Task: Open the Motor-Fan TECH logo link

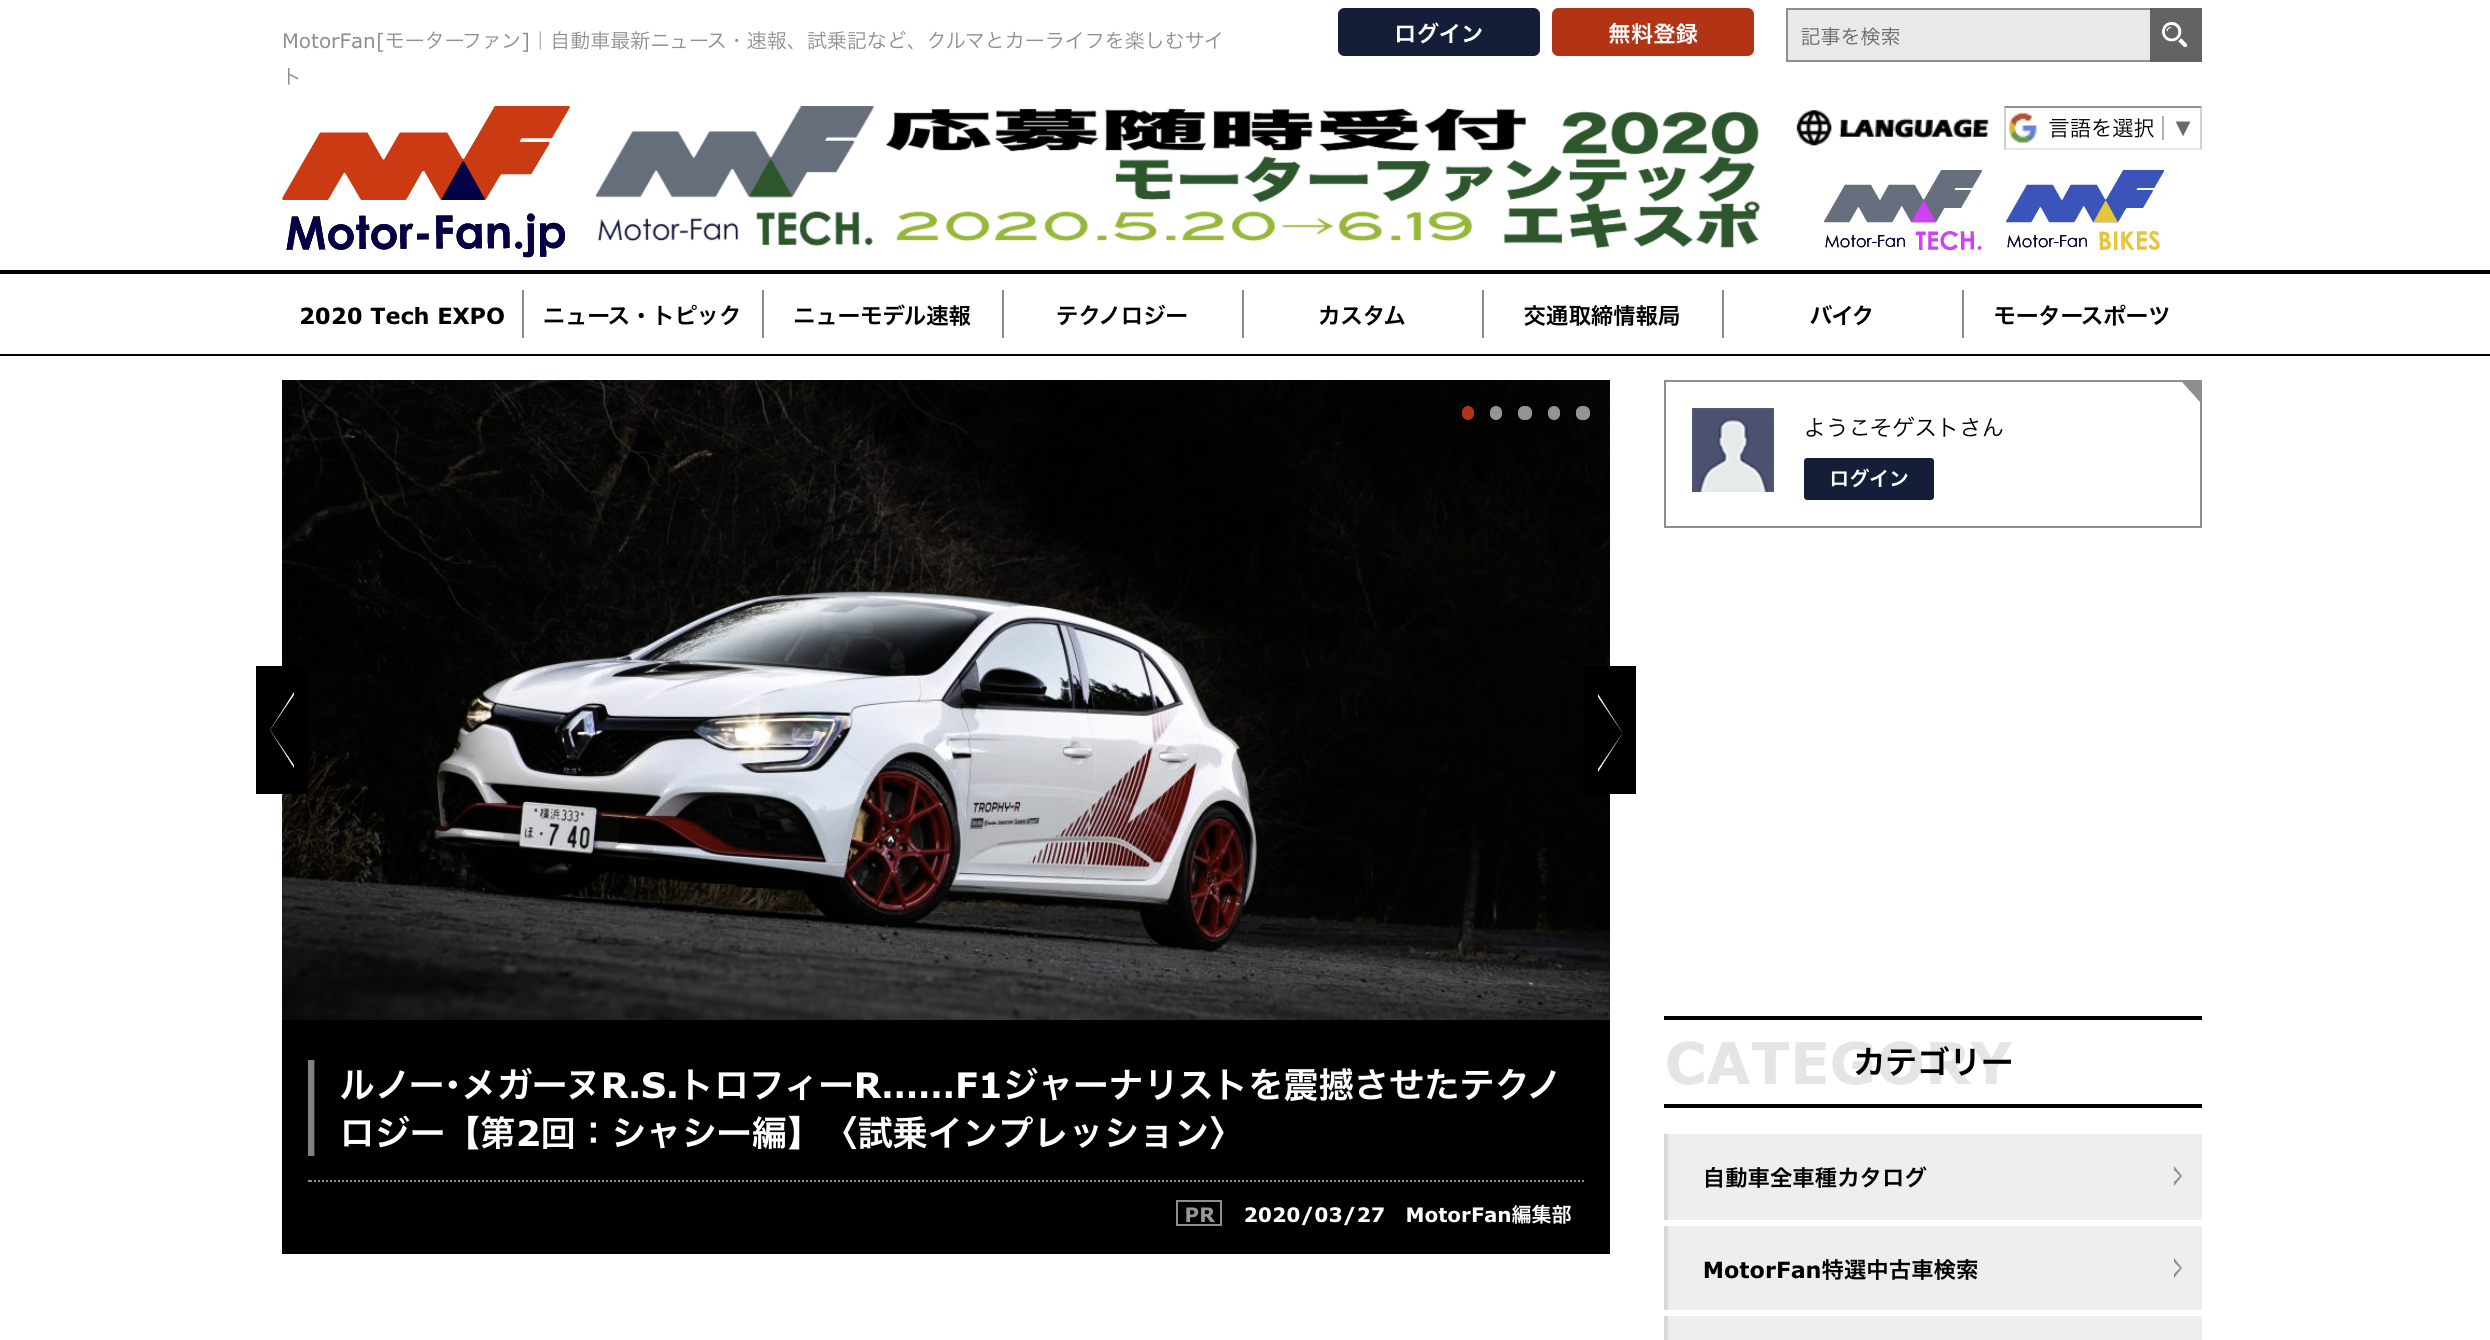Action: [x=1902, y=210]
